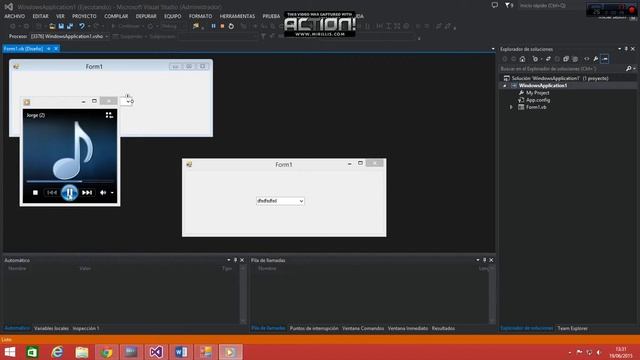Skip to next track in media player
This screenshot has width=640, height=360.
(x=87, y=193)
